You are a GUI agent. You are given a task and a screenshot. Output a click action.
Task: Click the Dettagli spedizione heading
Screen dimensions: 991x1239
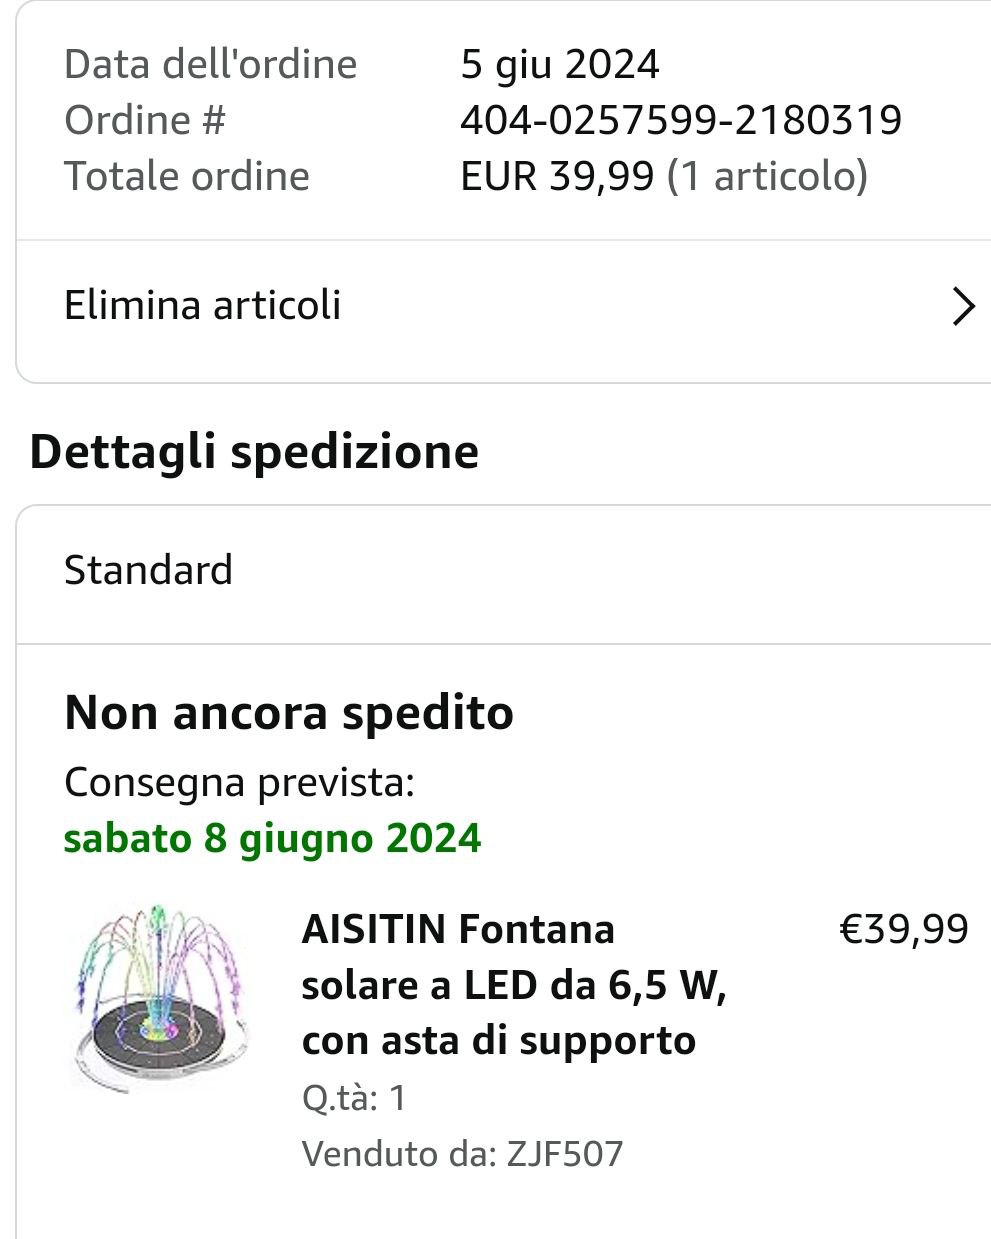tap(254, 451)
